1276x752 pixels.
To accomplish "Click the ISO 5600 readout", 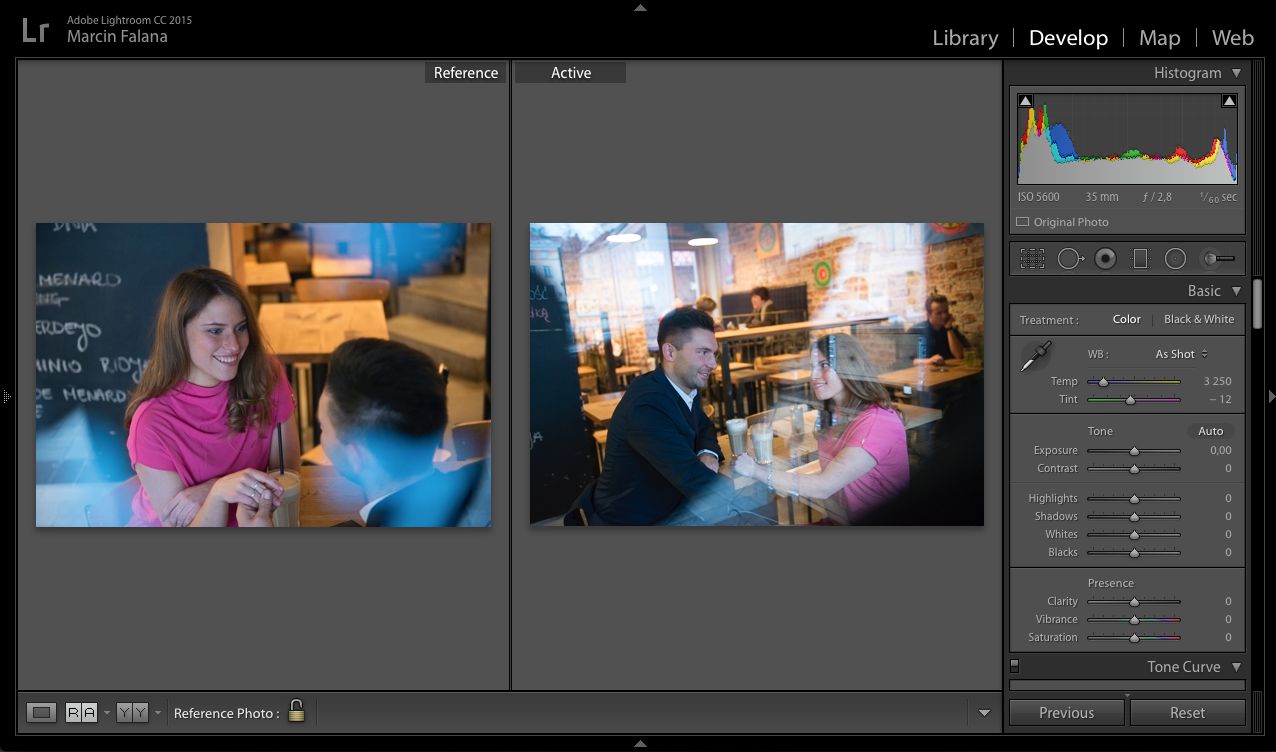I will (1039, 197).
